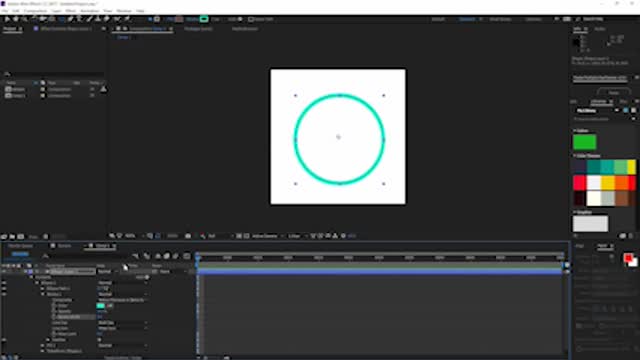Open viewer magnification dropdown
640x360 pixels.
point(134,236)
